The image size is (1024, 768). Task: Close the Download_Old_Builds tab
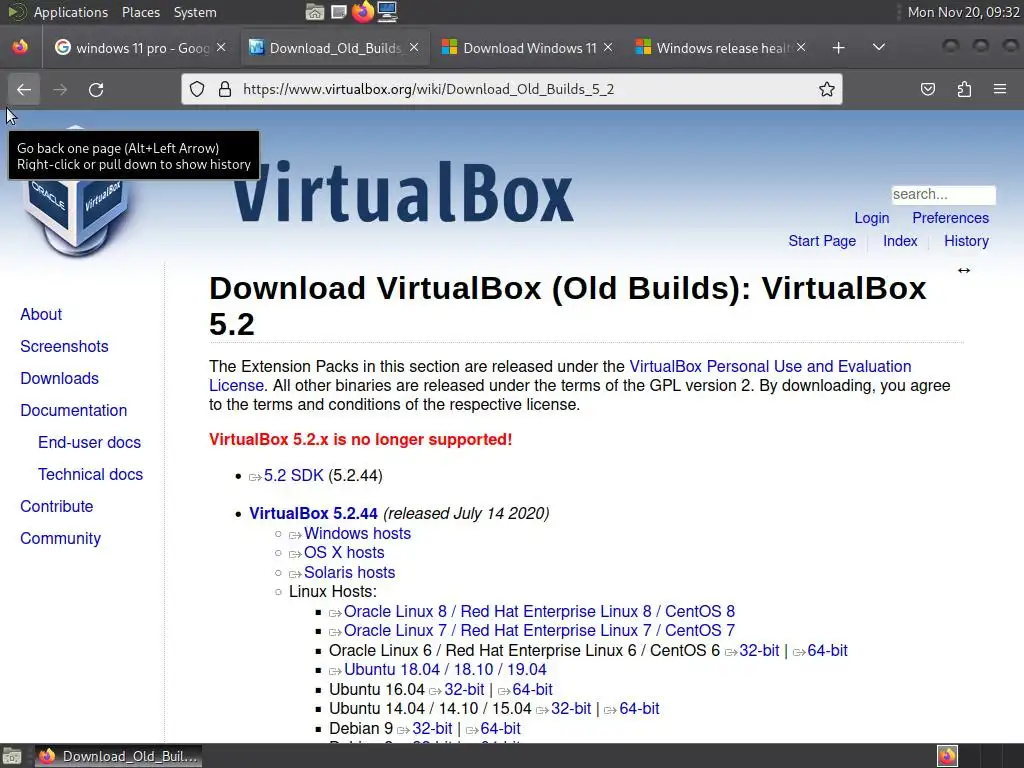coord(414,48)
